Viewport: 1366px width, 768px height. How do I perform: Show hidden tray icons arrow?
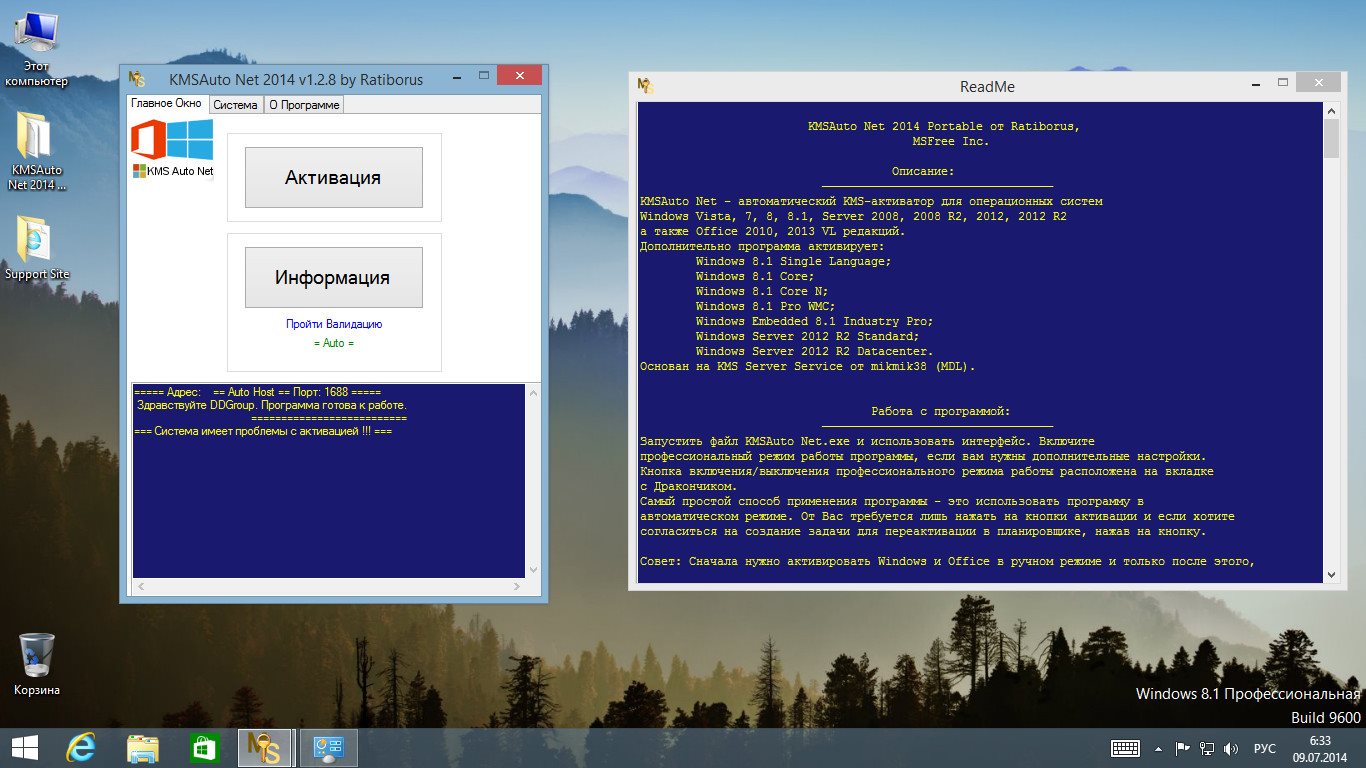click(1159, 748)
